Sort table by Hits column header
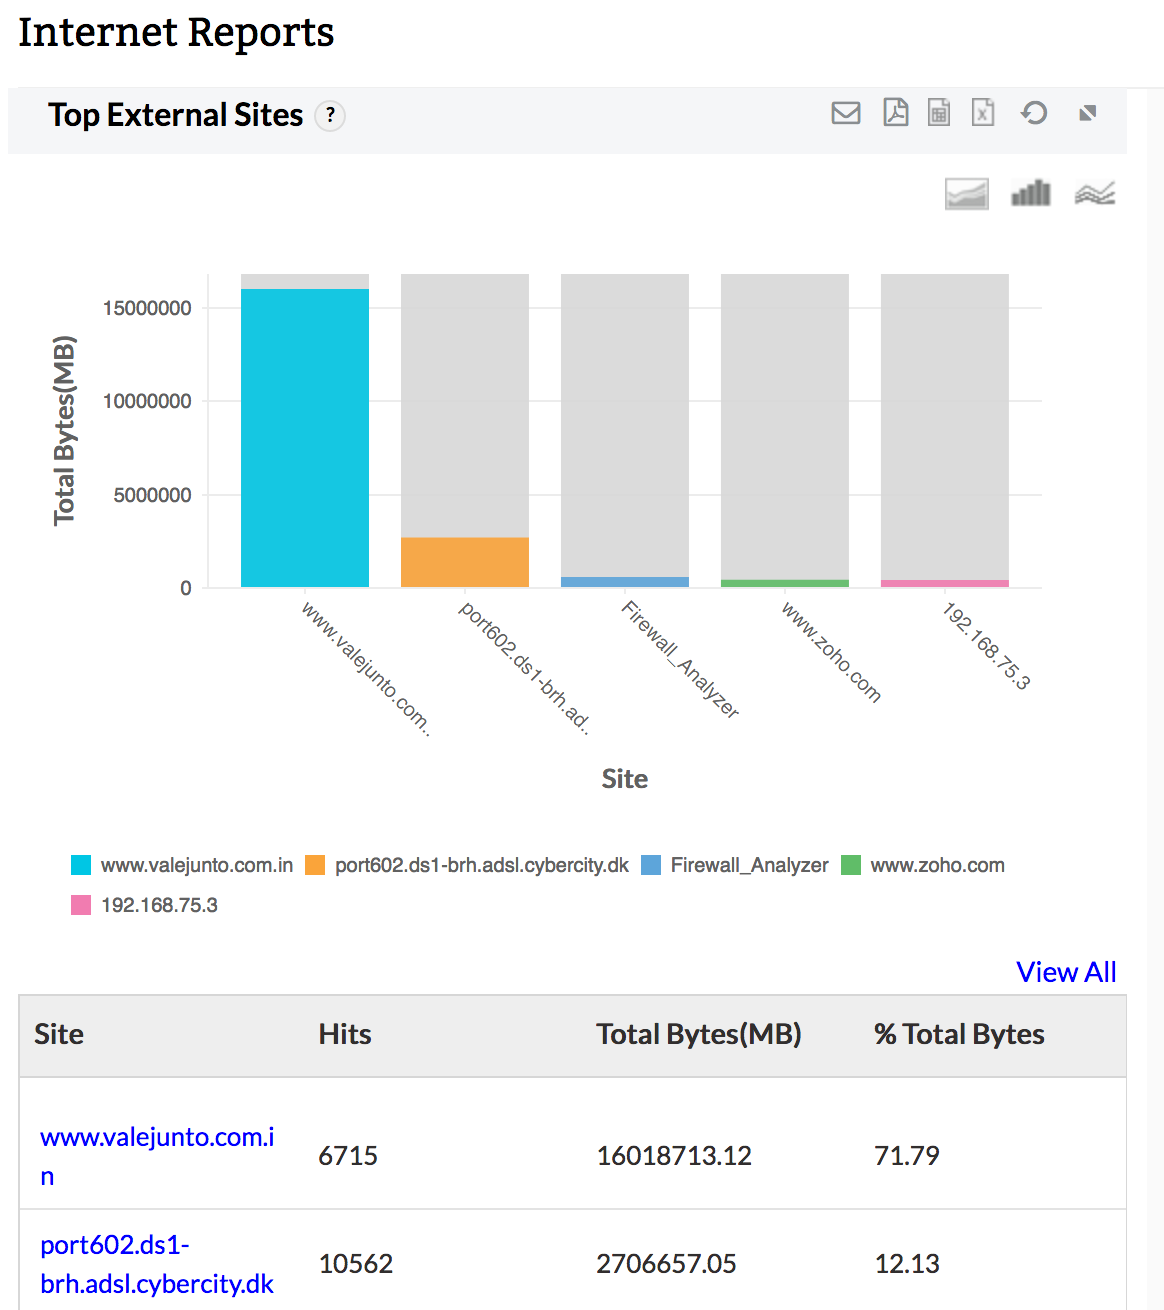1164x1310 pixels. [345, 1034]
